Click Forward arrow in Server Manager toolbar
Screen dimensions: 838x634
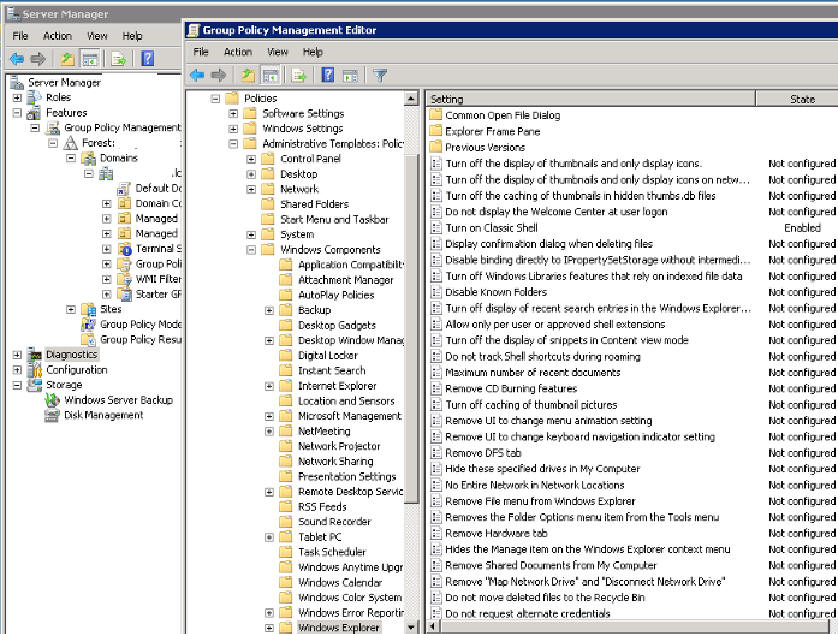38,59
